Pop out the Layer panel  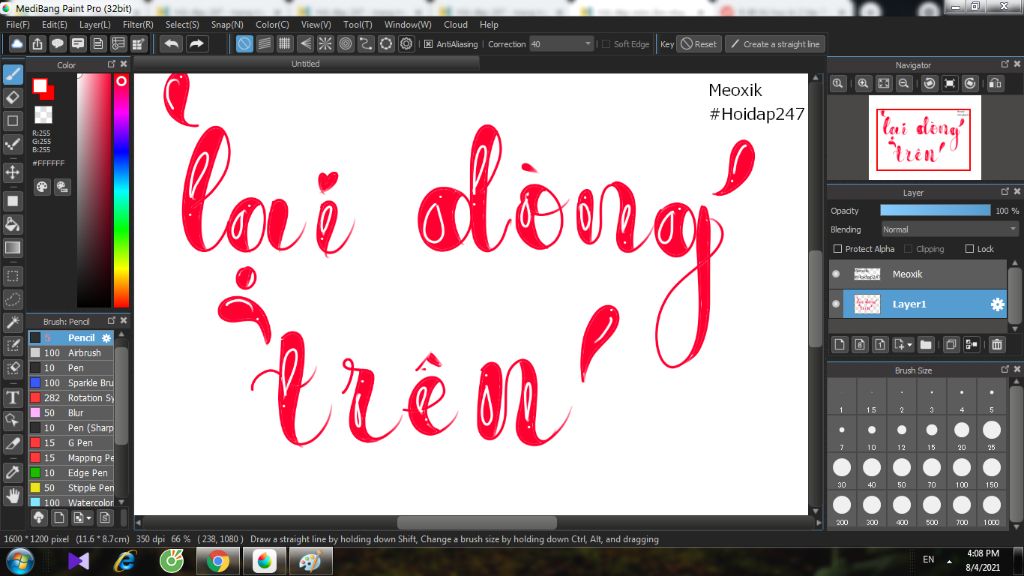[x=1004, y=192]
